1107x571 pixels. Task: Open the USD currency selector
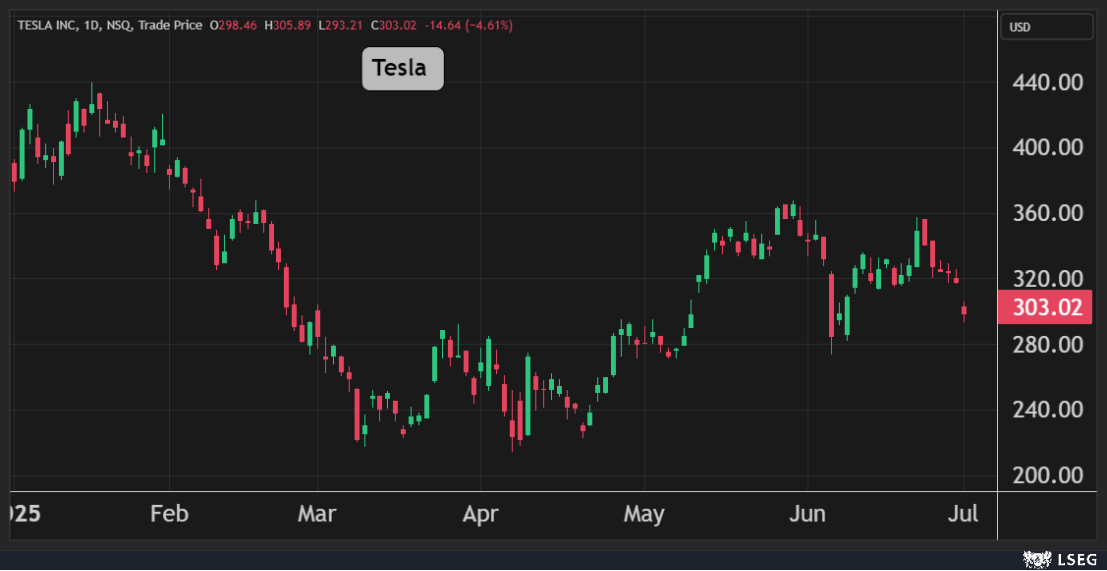(1046, 27)
